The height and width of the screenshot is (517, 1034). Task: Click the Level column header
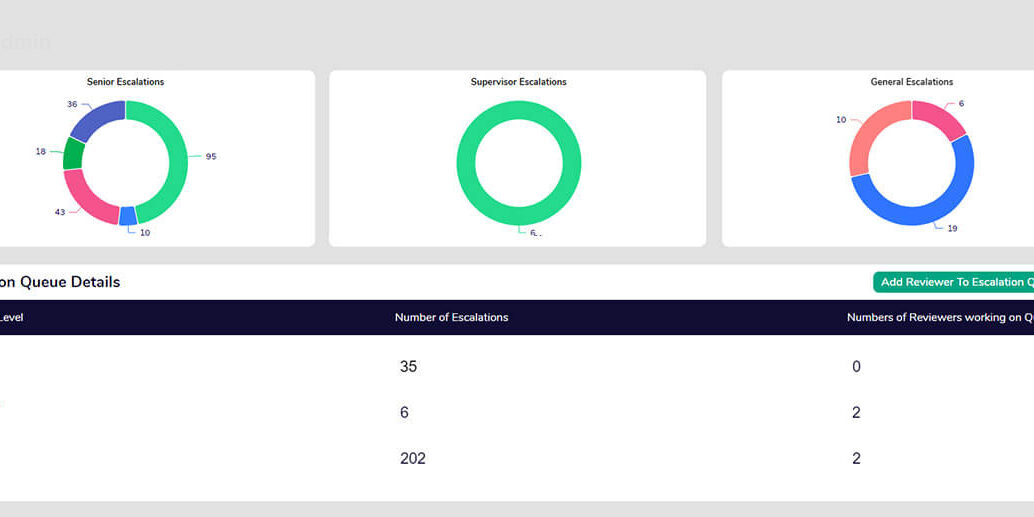12,317
